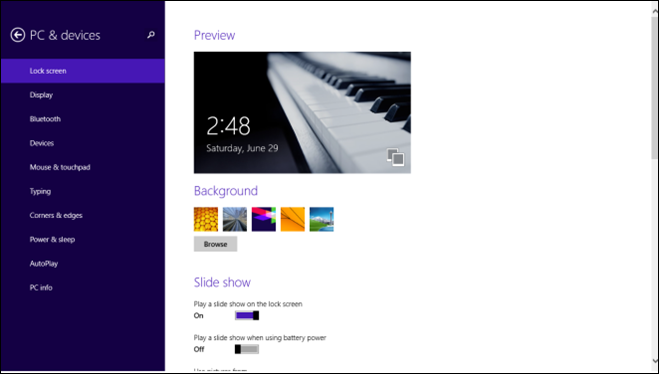Click the scrollbar down arrow
The width and height of the screenshot is (659, 374).
pyautogui.click(x=655, y=361)
